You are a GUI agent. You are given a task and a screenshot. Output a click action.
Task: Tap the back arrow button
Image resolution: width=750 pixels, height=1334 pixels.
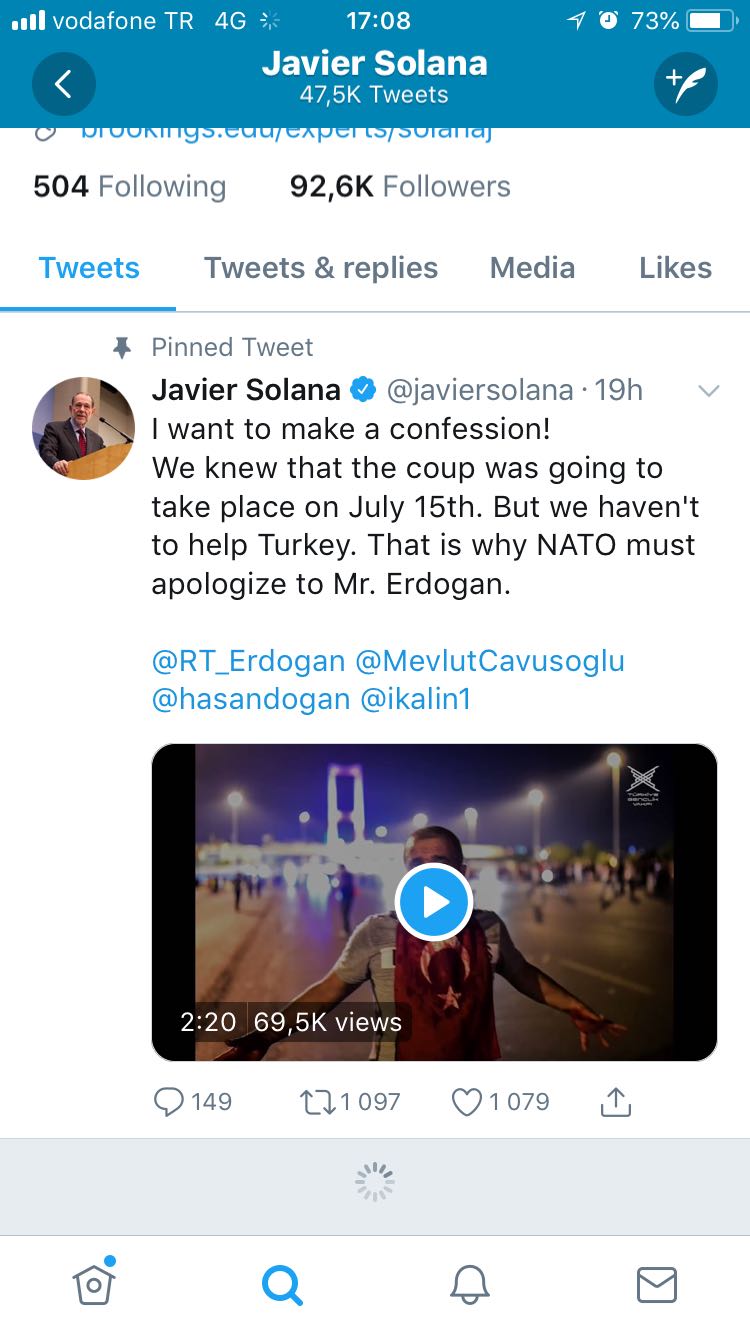pyautogui.click(x=63, y=84)
